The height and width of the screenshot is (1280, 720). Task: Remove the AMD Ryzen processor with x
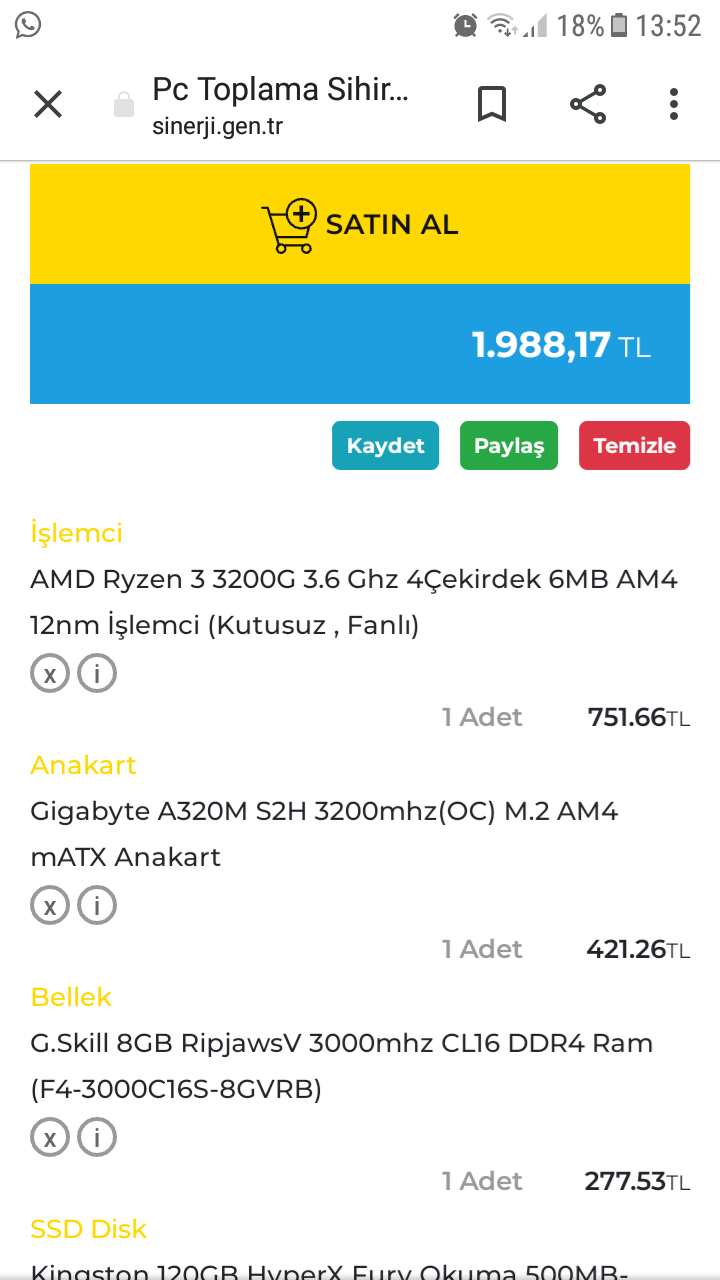click(x=49, y=674)
